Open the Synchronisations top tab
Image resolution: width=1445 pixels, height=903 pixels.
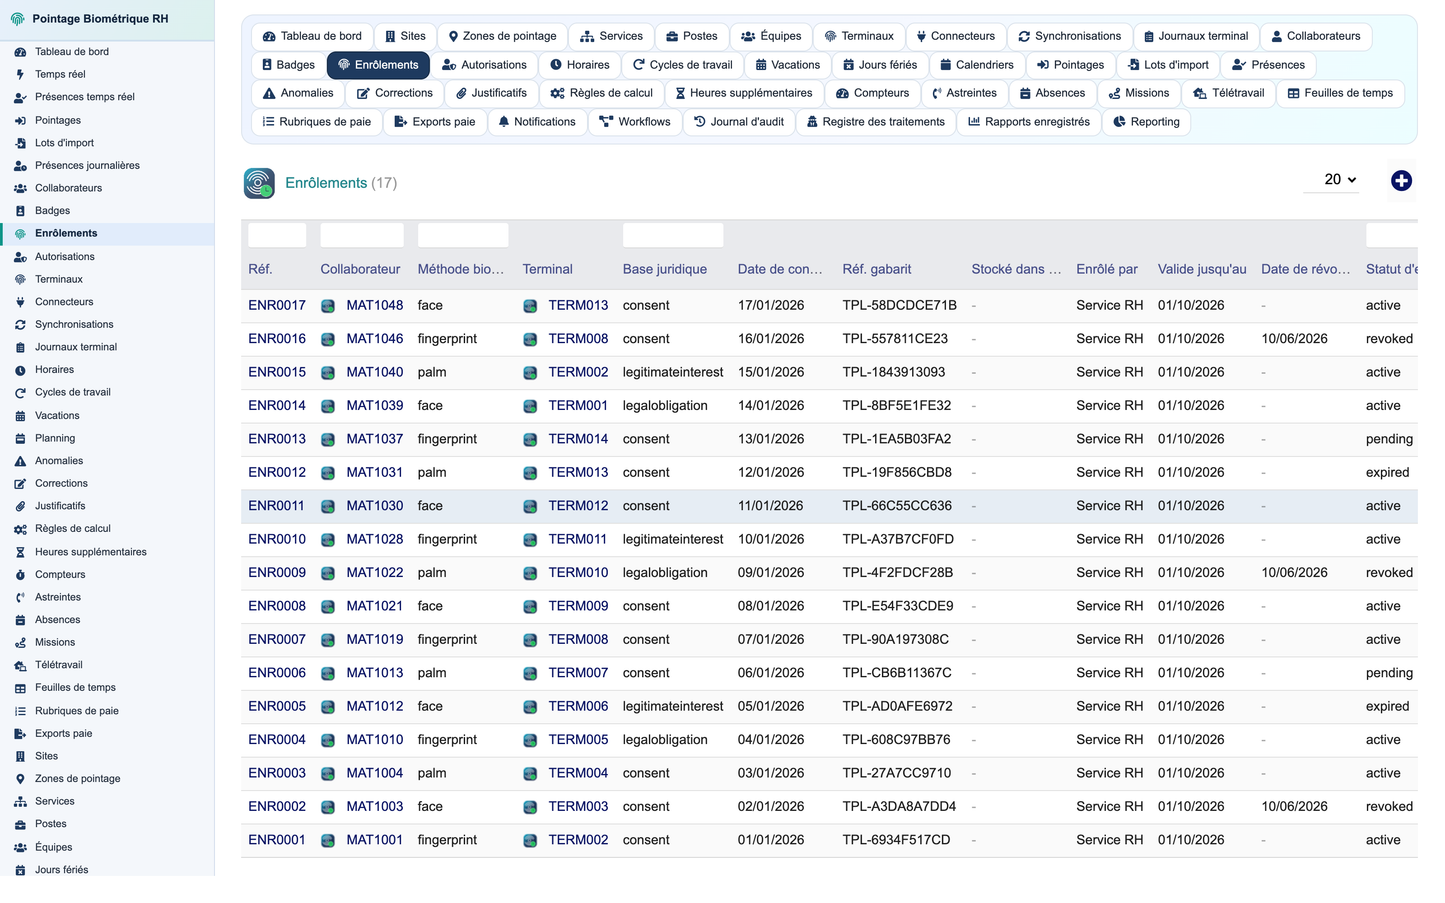pos(1069,36)
